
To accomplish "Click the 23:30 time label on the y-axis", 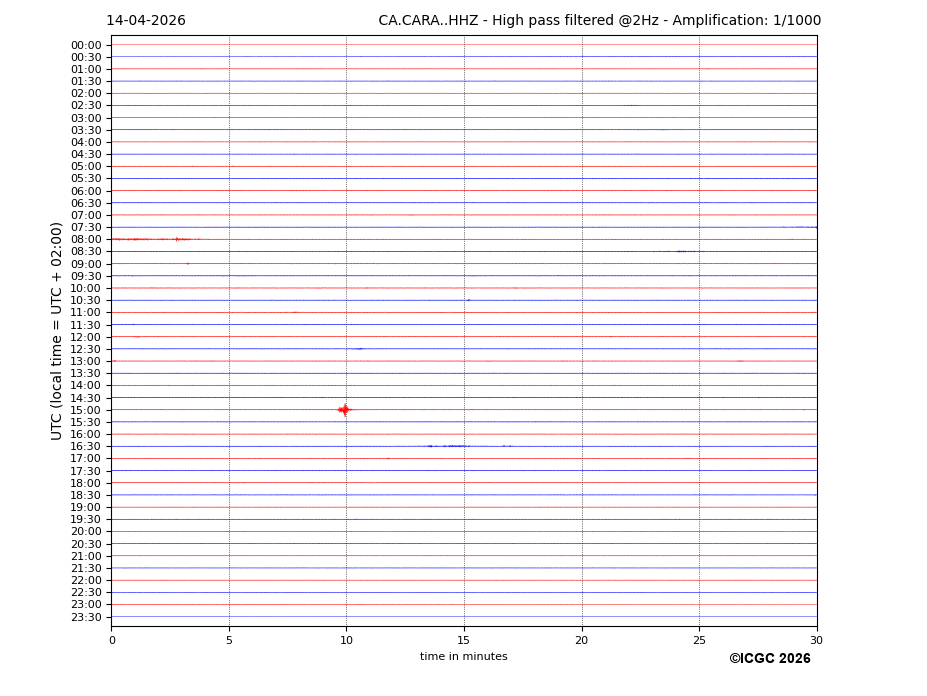I will [86, 617].
